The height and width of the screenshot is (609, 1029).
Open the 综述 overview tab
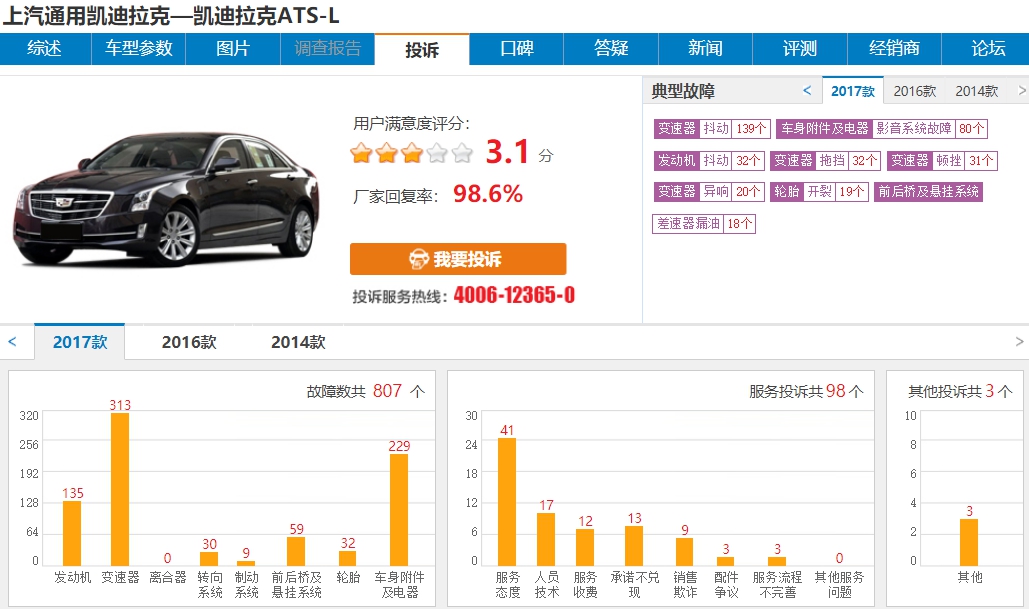point(45,49)
